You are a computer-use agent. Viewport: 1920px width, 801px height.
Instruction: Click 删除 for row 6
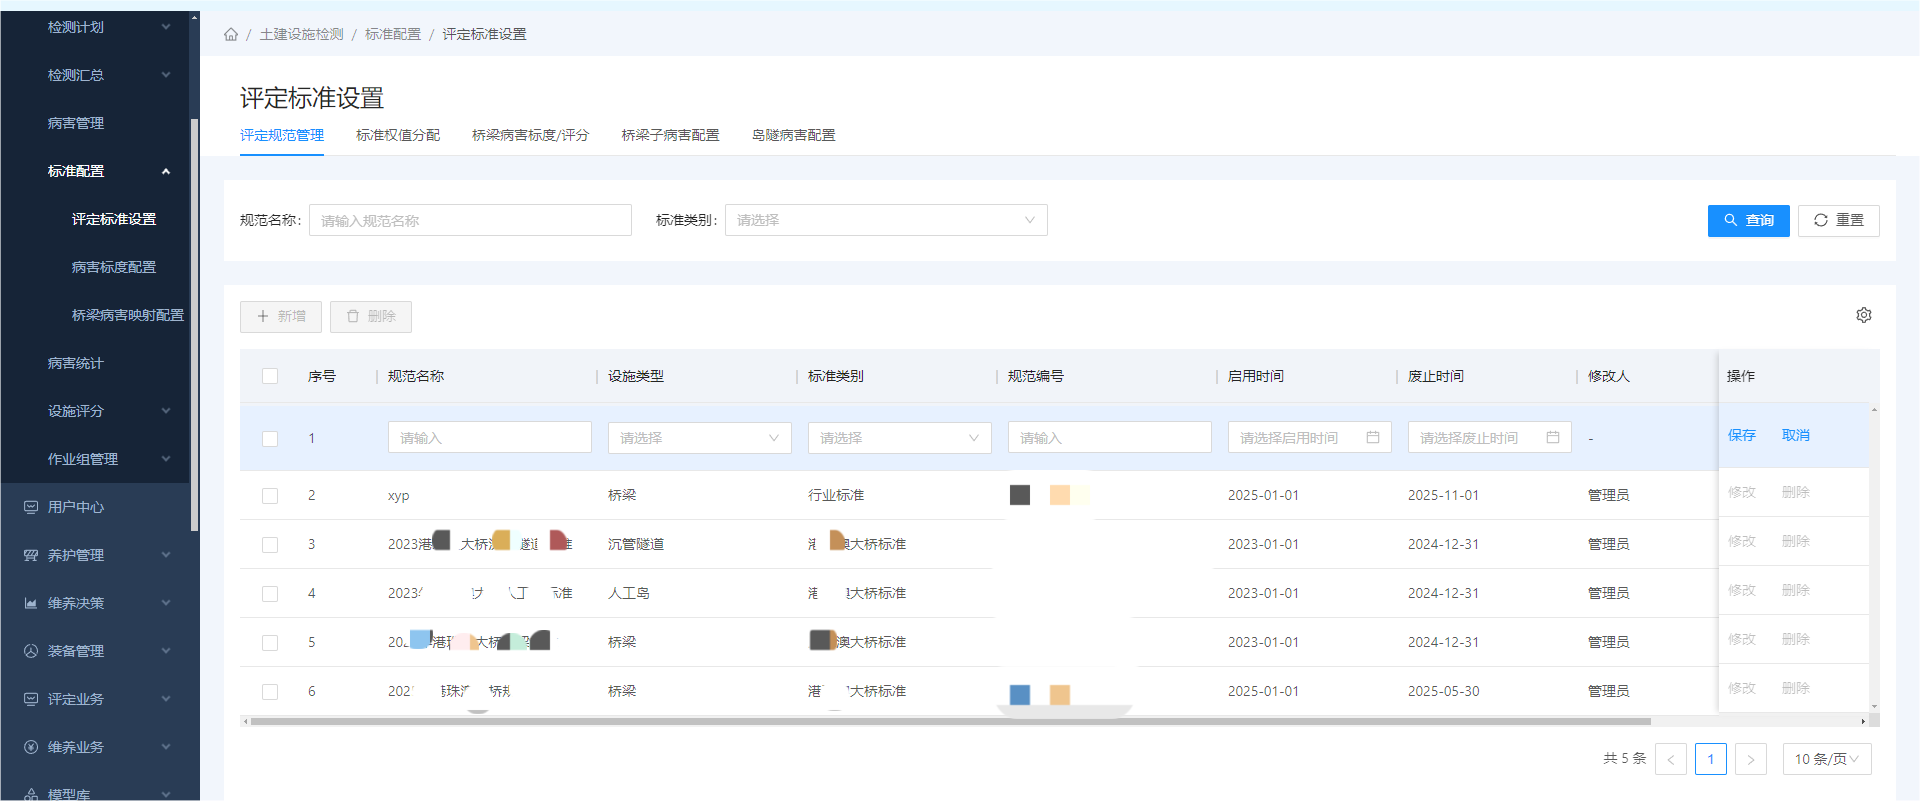1796,688
